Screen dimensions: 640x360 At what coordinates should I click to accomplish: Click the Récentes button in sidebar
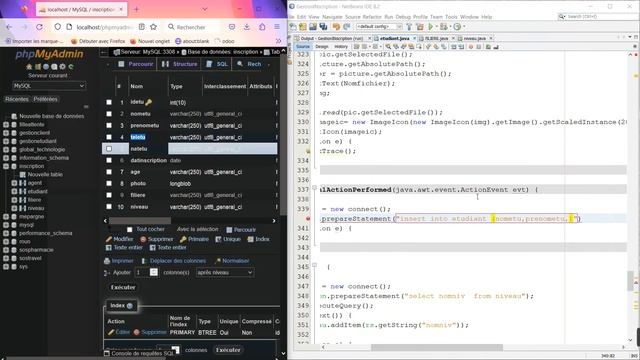point(17,99)
